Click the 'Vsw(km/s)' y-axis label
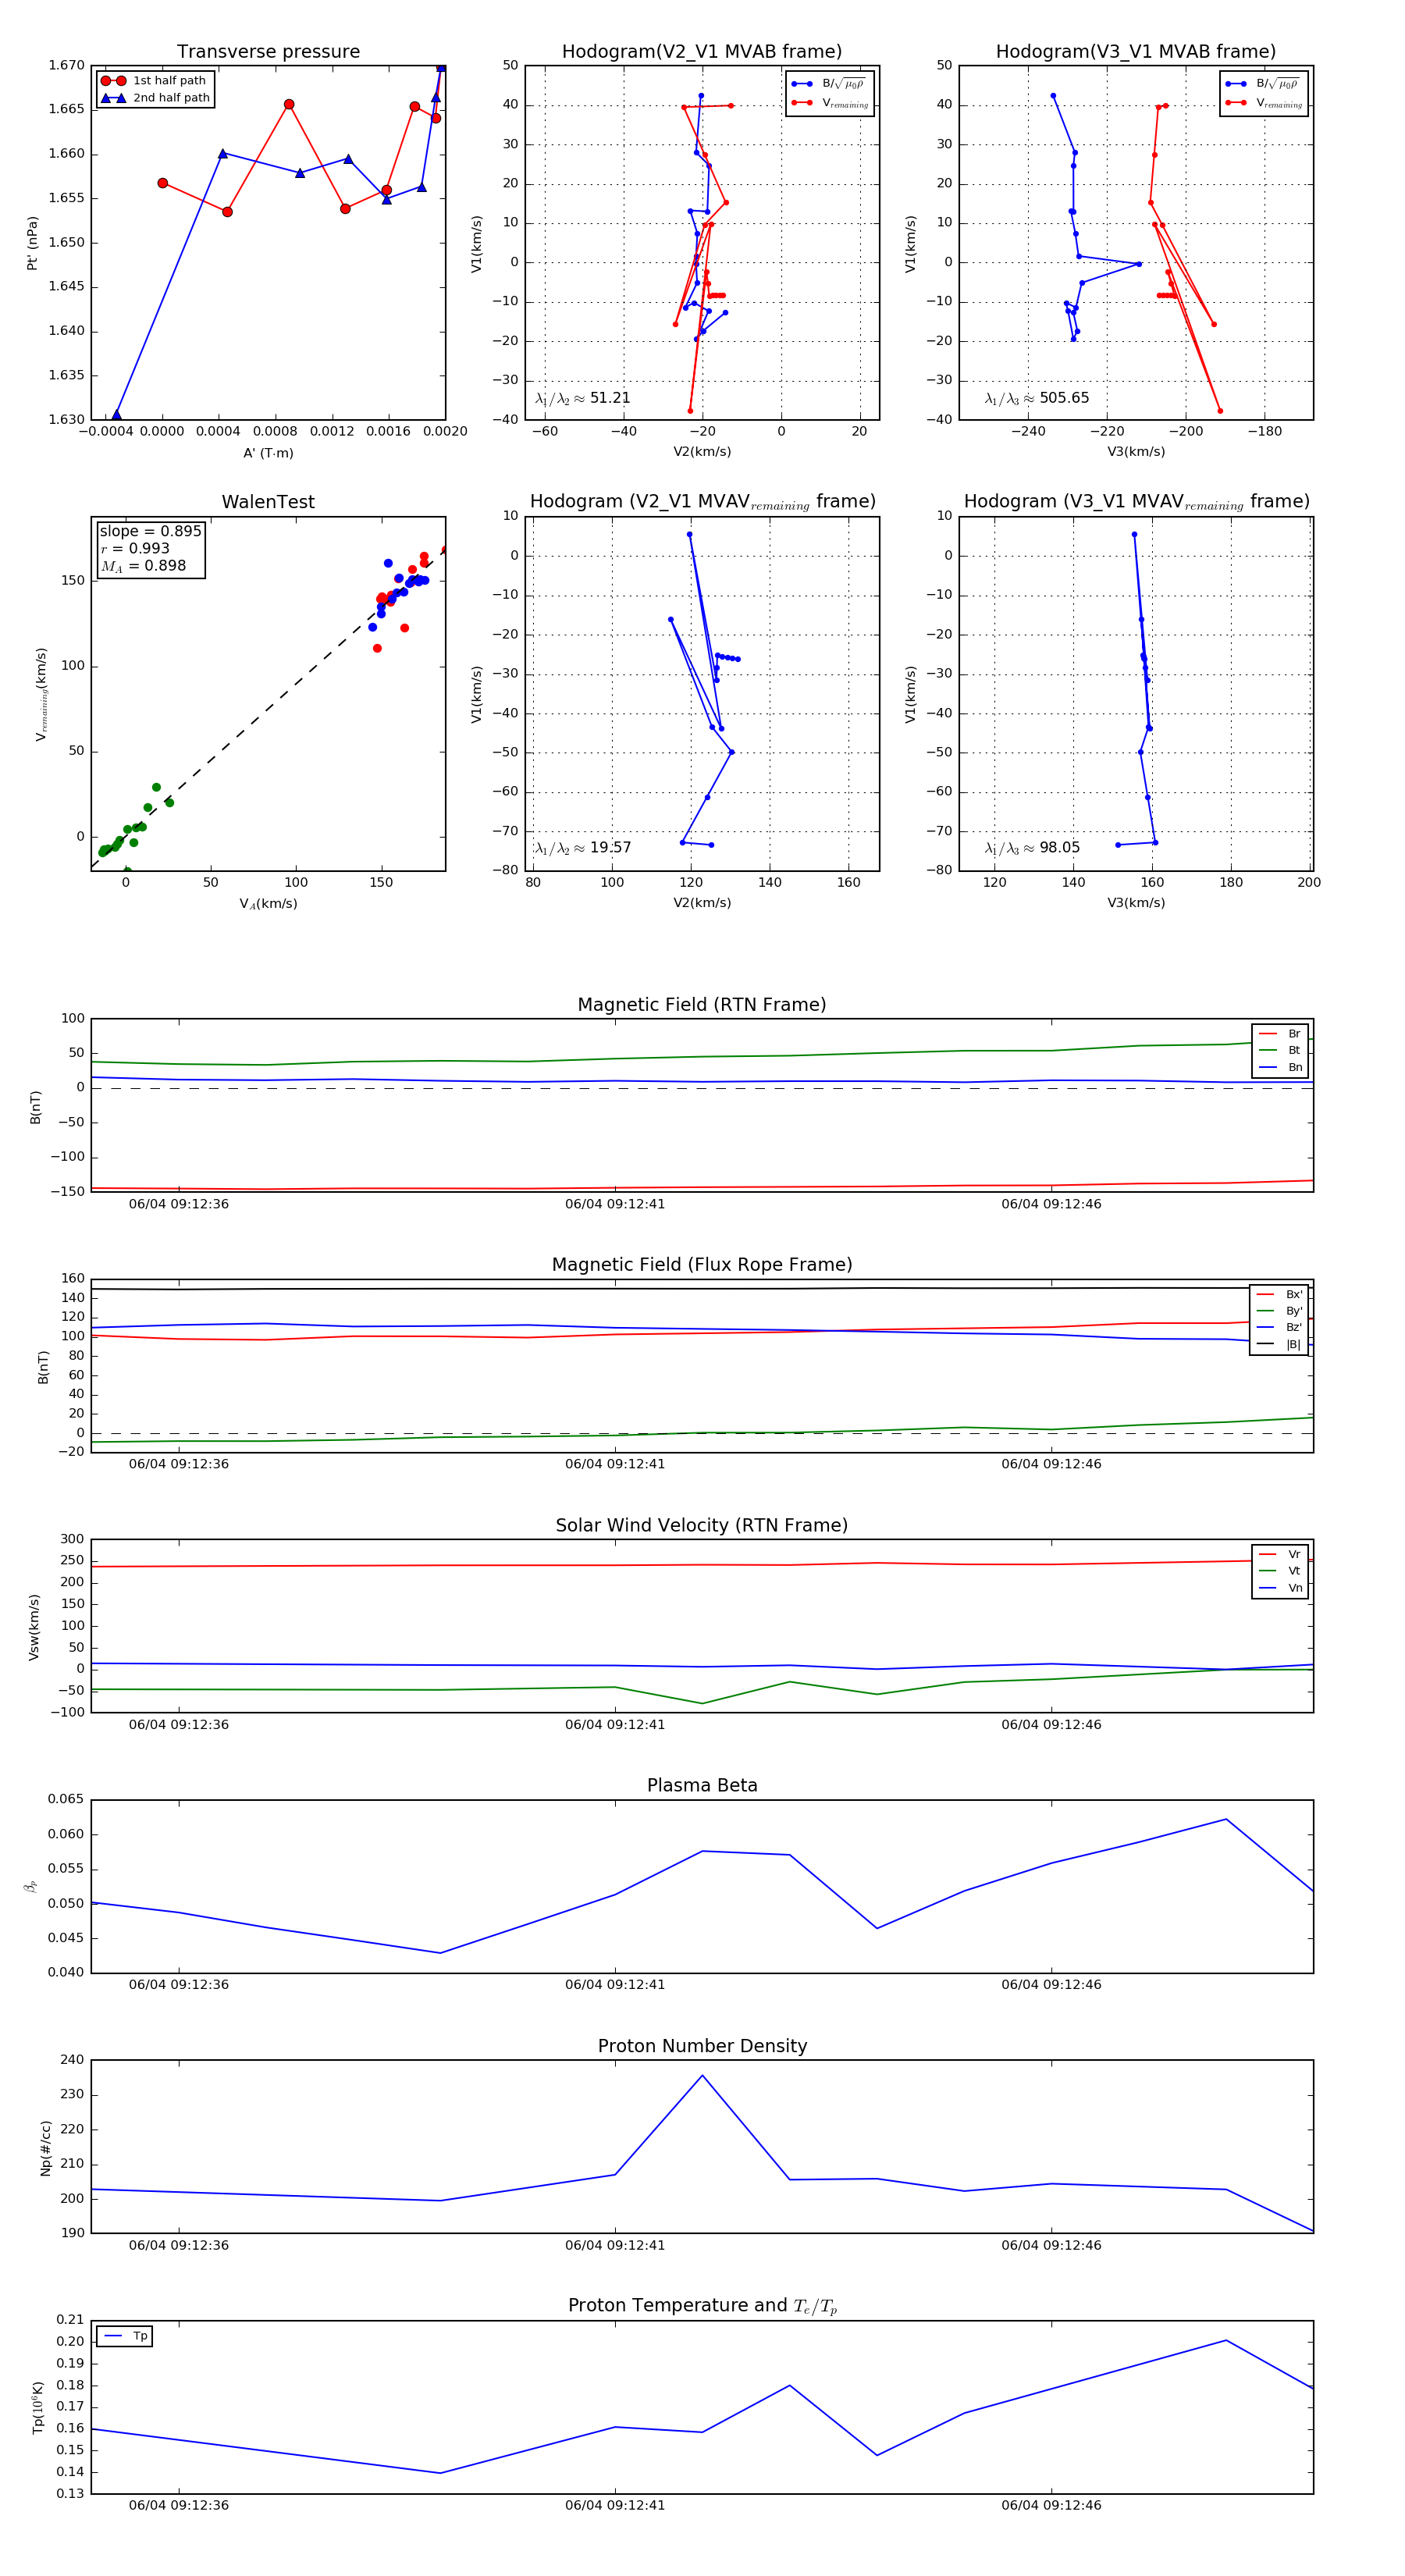 point(34,1627)
